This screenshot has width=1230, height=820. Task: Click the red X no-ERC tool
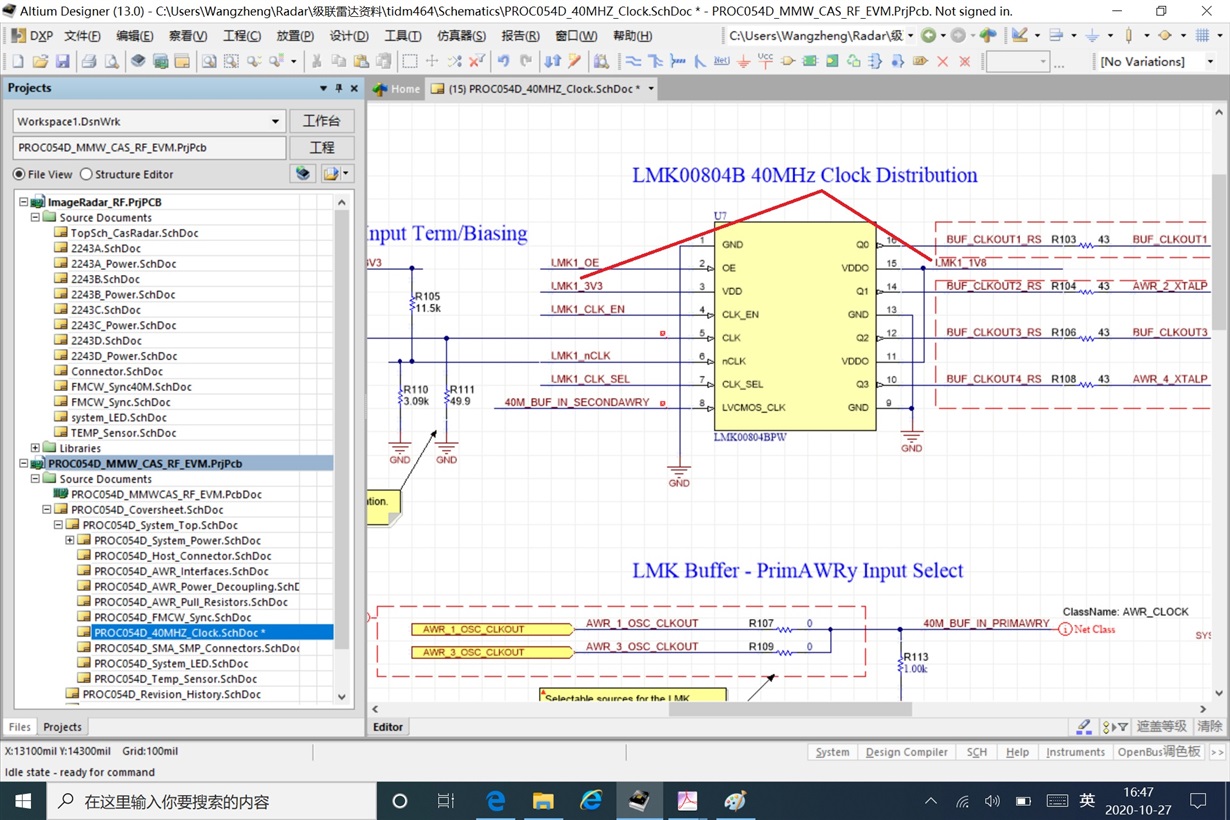point(942,61)
